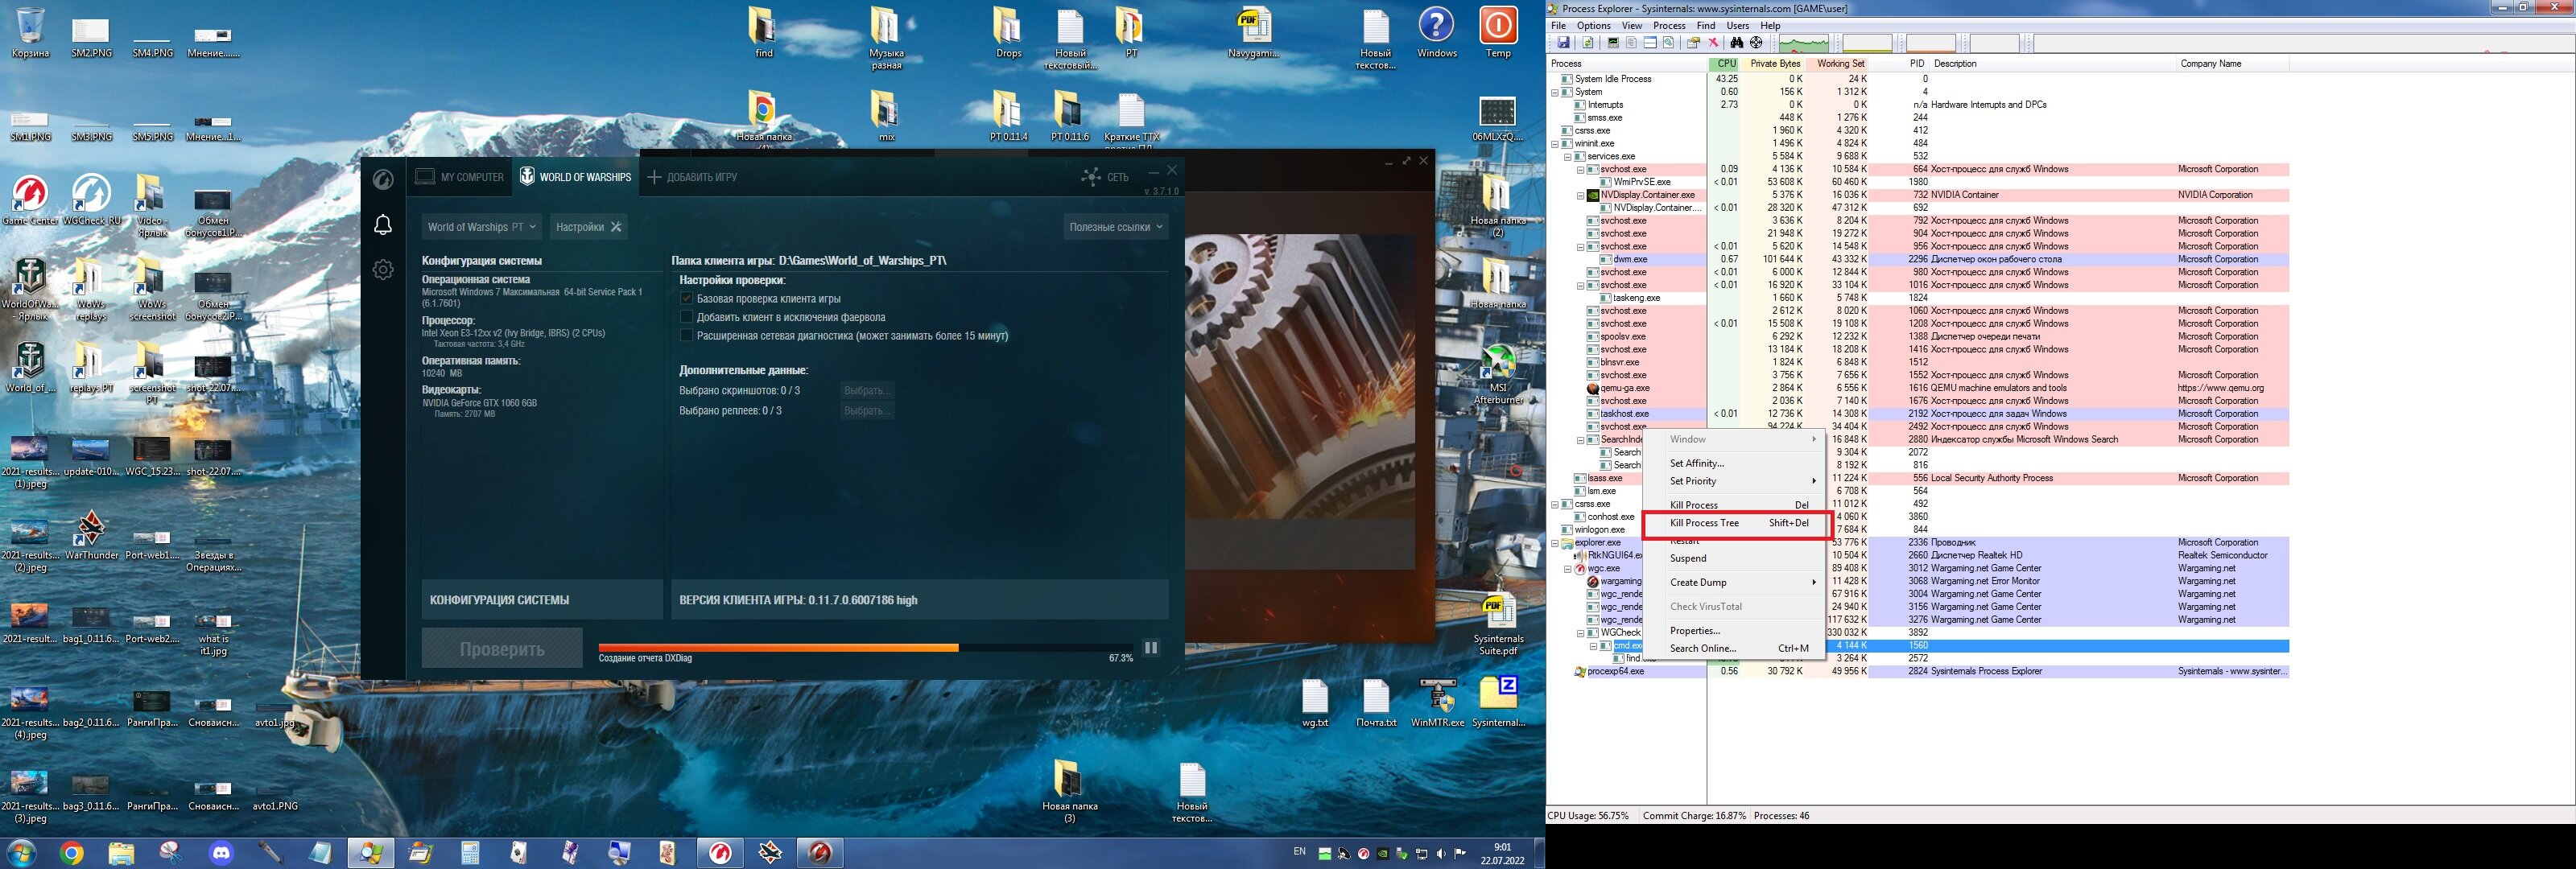Sort by the CPU column header

click(x=1725, y=64)
